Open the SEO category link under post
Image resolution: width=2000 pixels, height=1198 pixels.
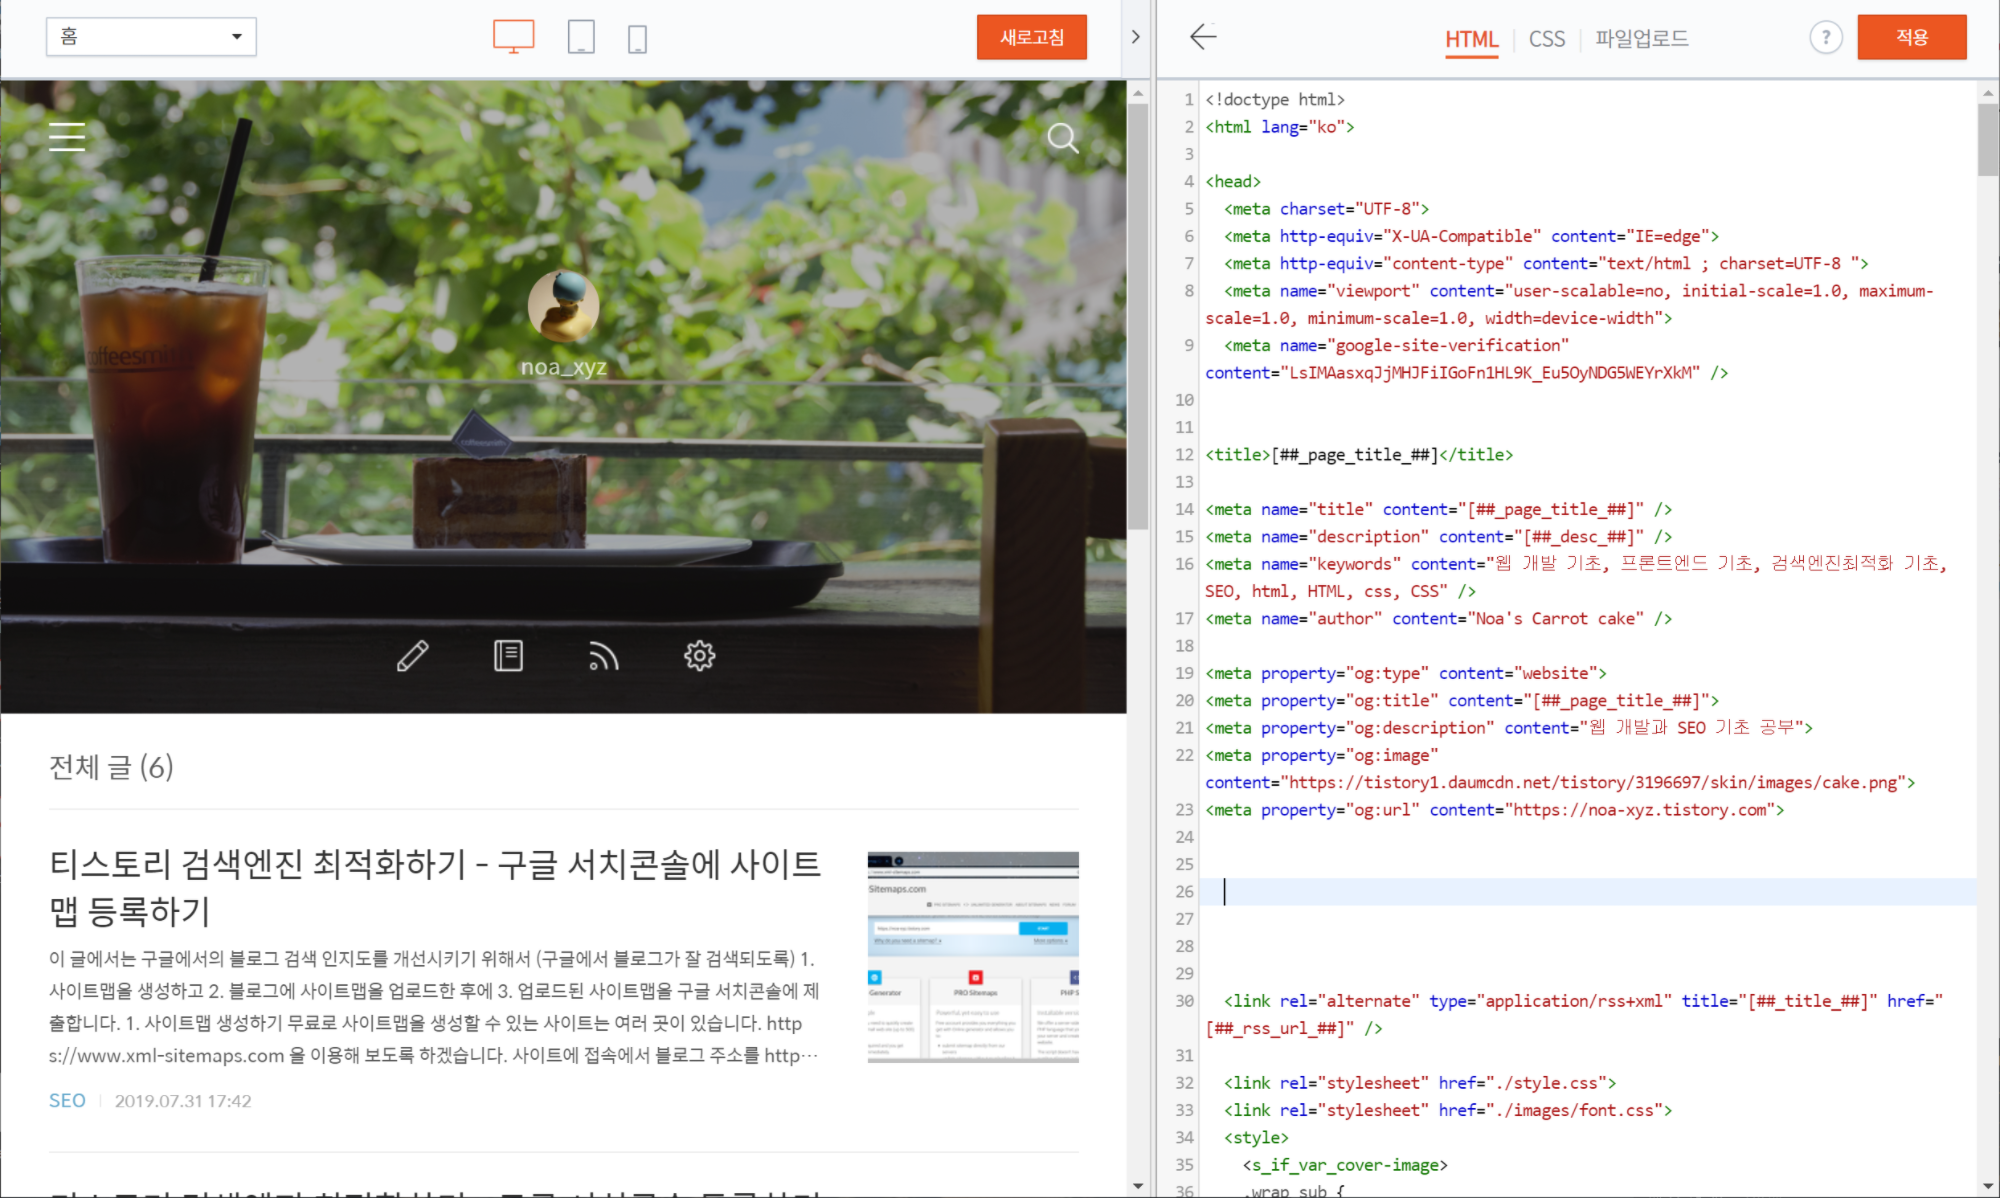[x=67, y=1100]
